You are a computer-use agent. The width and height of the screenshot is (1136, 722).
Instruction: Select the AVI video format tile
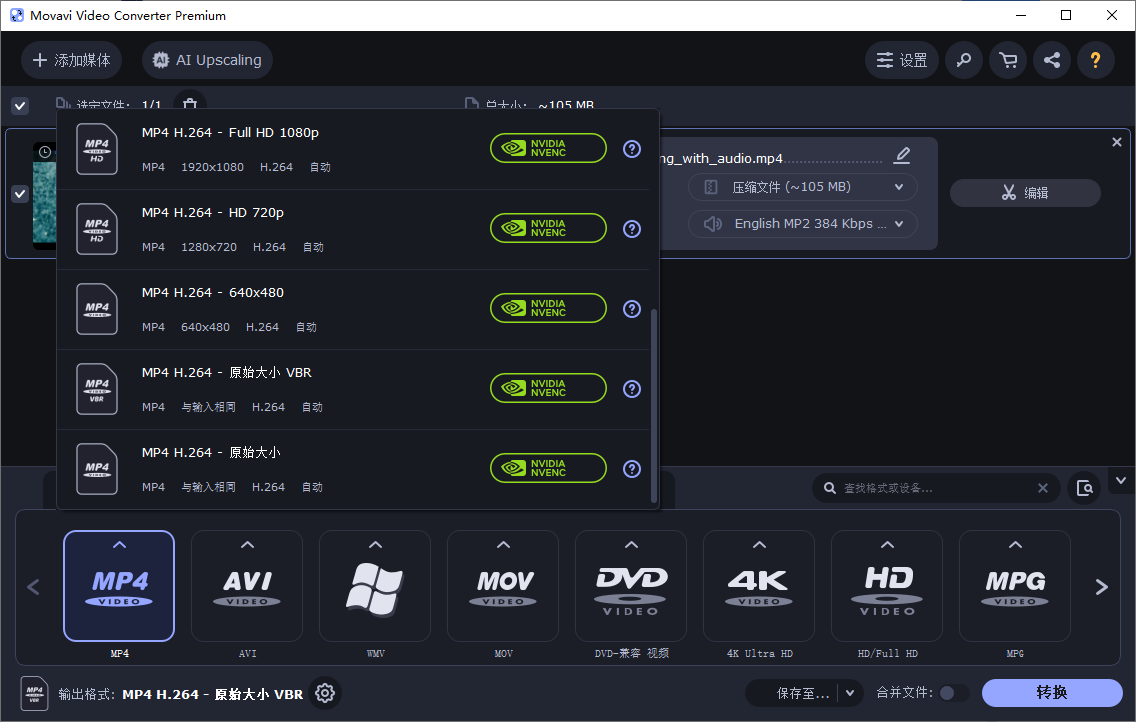coord(247,586)
